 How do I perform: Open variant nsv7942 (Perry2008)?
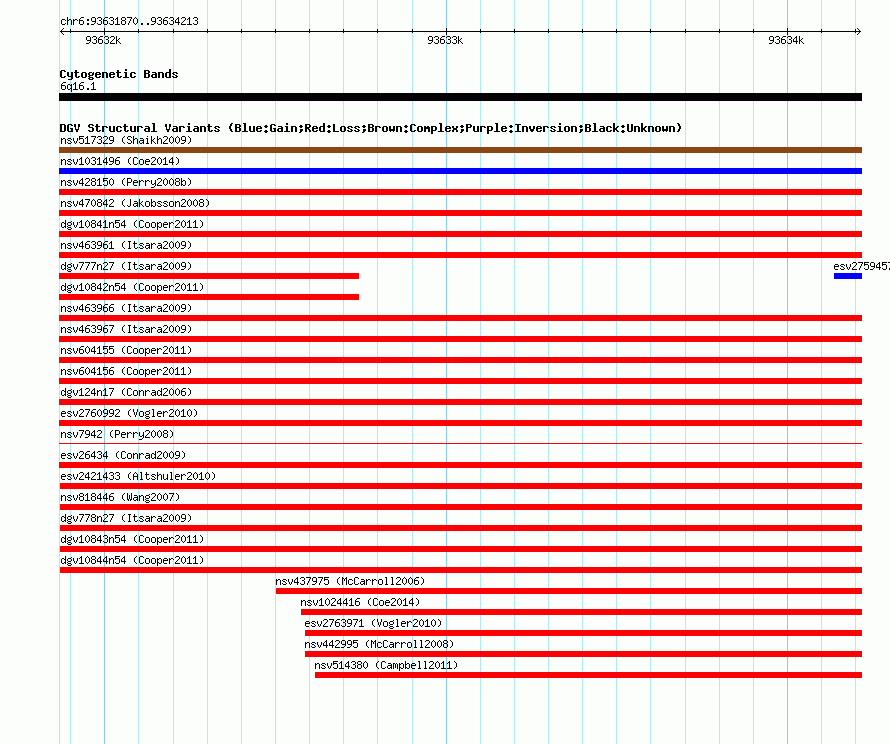(x=117, y=434)
